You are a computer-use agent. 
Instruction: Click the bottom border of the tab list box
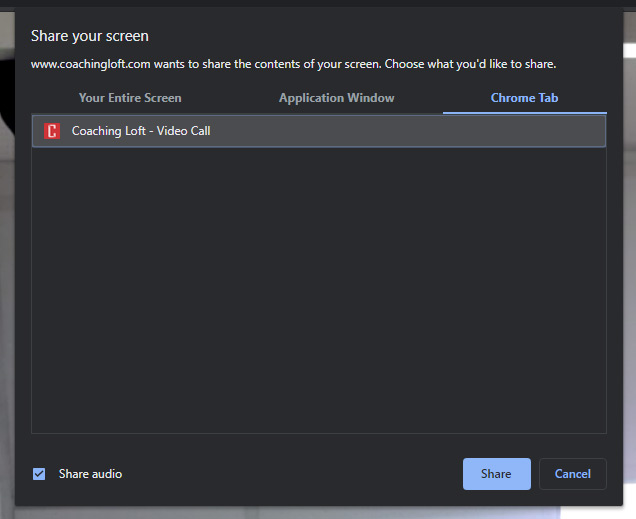point(318,433)
